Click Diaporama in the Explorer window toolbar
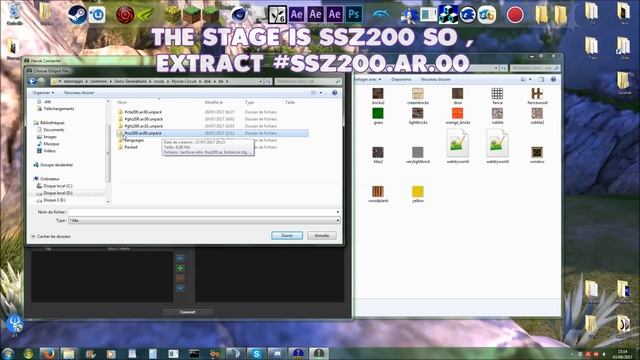 click(x=401, y=79)
